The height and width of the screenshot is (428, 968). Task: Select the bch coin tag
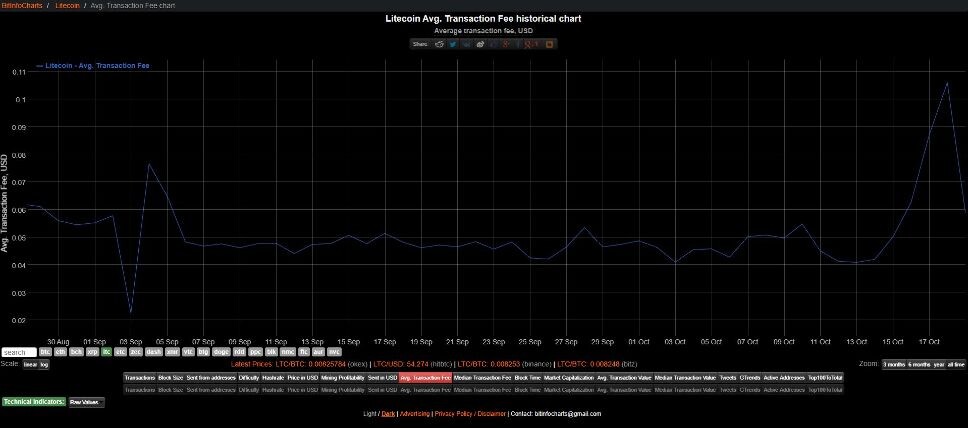pyautogui.click(x=77, y=352)
